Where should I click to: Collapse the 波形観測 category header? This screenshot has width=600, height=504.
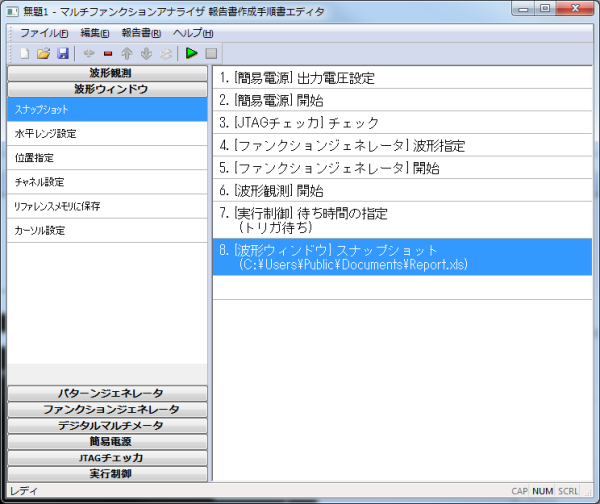click(108, 73)
